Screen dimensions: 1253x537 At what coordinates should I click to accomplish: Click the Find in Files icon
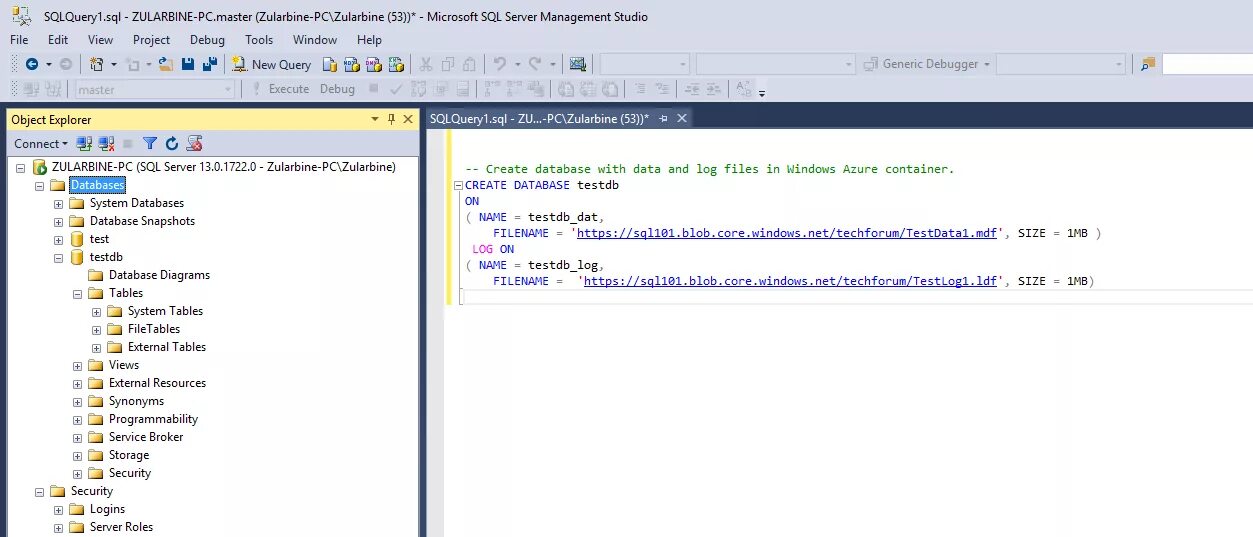(1147, 64)
